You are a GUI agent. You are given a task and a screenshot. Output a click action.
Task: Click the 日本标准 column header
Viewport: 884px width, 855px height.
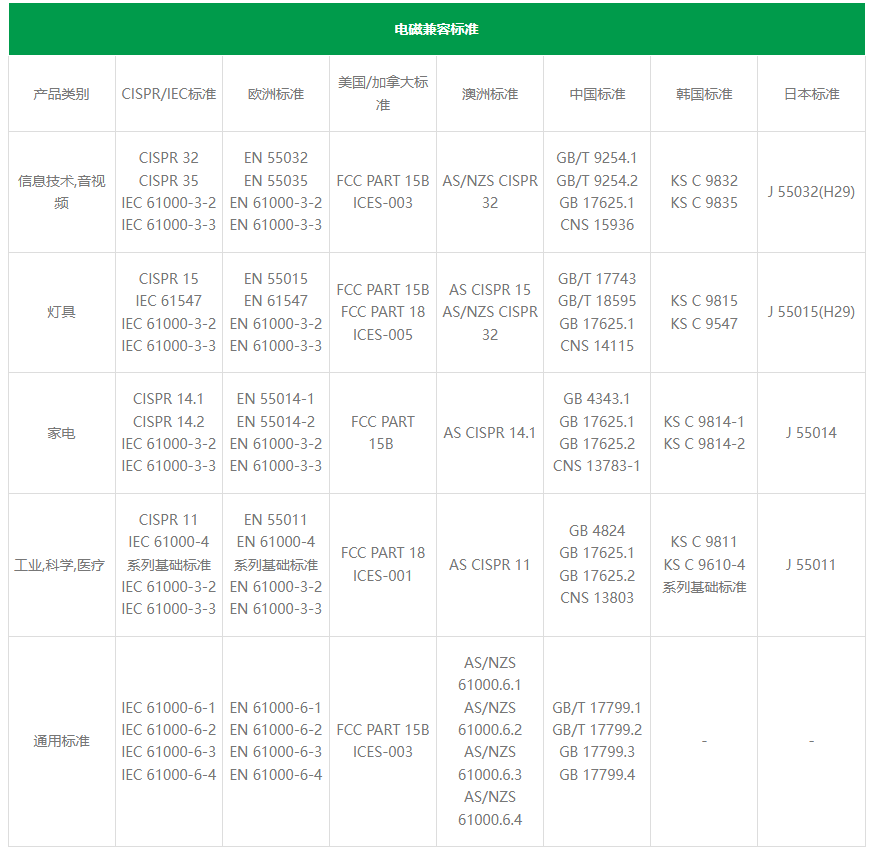coord(811,94)
